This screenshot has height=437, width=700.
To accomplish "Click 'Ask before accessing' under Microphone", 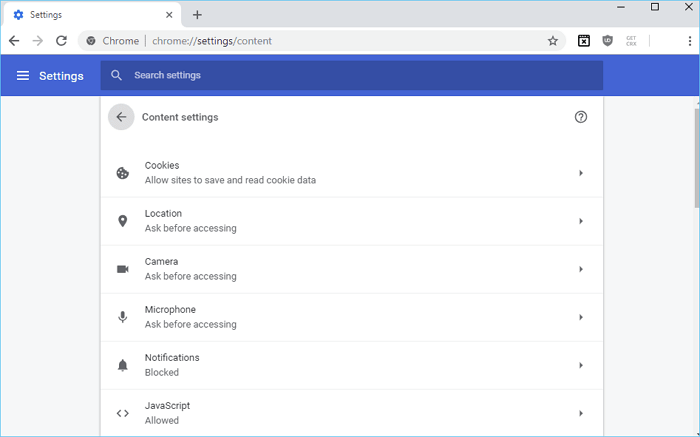I will pyautogui.click(x=191, y=324).
